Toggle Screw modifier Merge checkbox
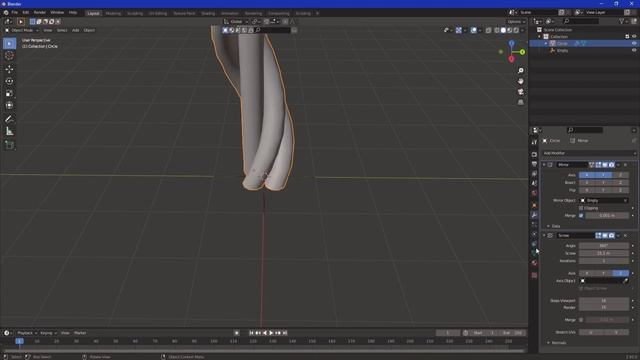Viewport: 640px width, 360px height. [x=581, y=320]
